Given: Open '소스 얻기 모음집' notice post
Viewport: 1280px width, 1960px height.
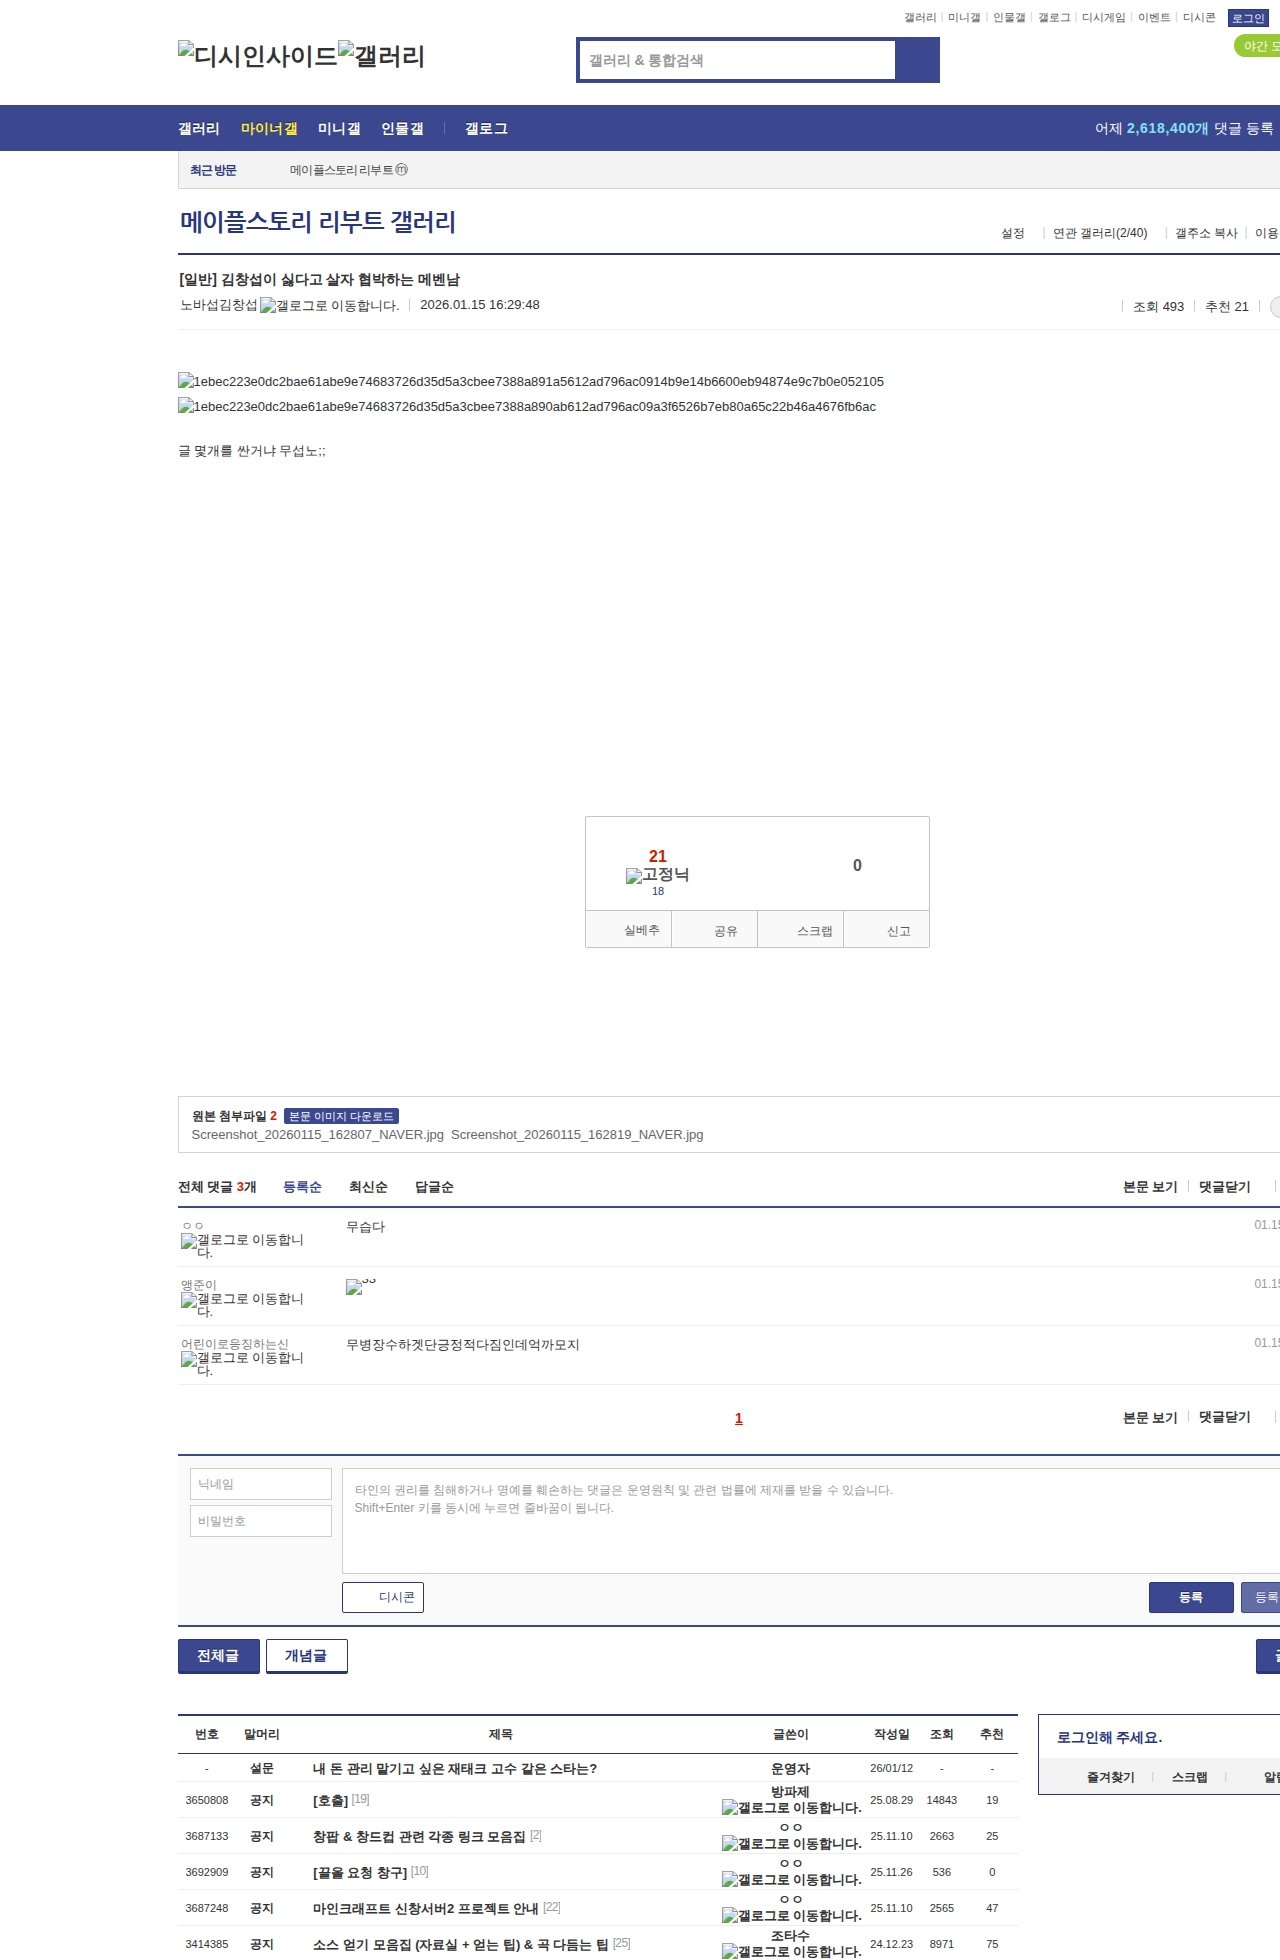Looking at the screenshot, I should [461, 1944].
